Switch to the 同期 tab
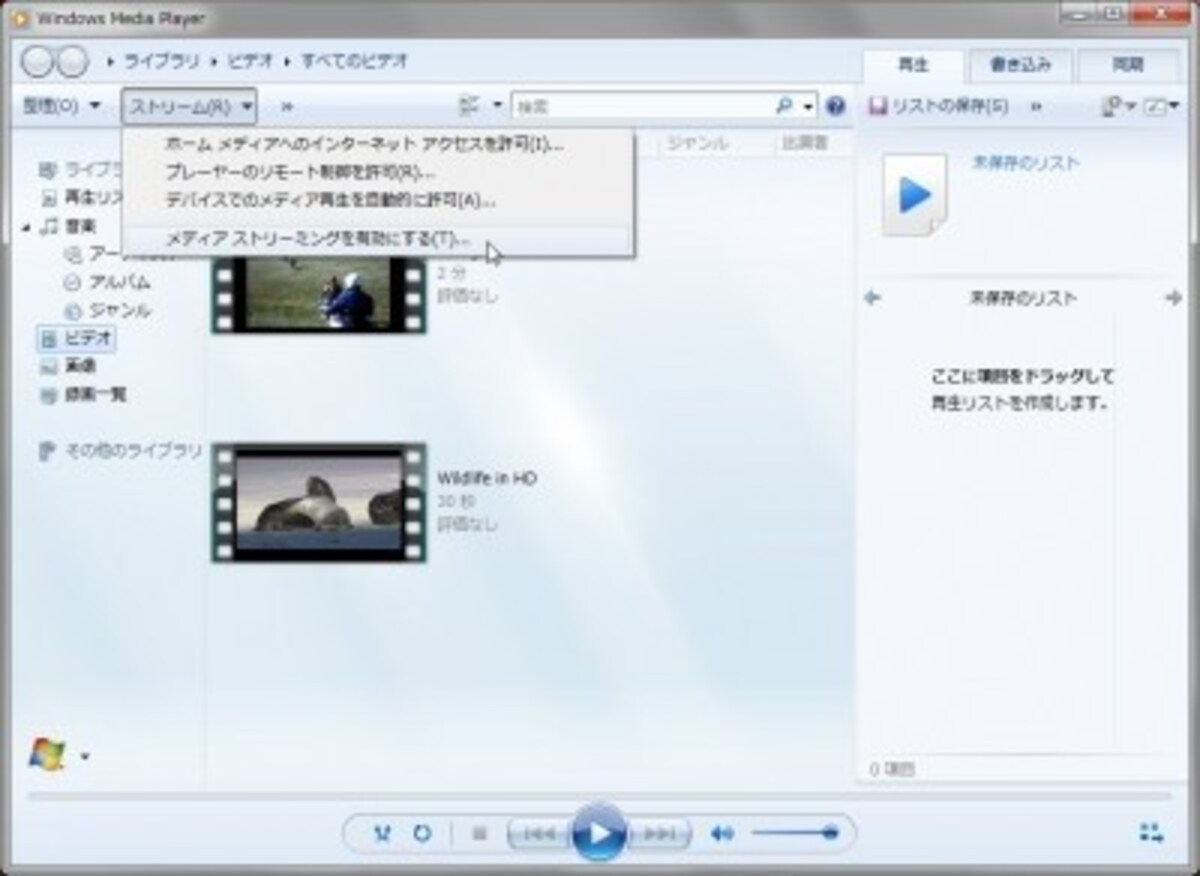Screen dimensions: 1200x876 click(x=1128, y=65)
